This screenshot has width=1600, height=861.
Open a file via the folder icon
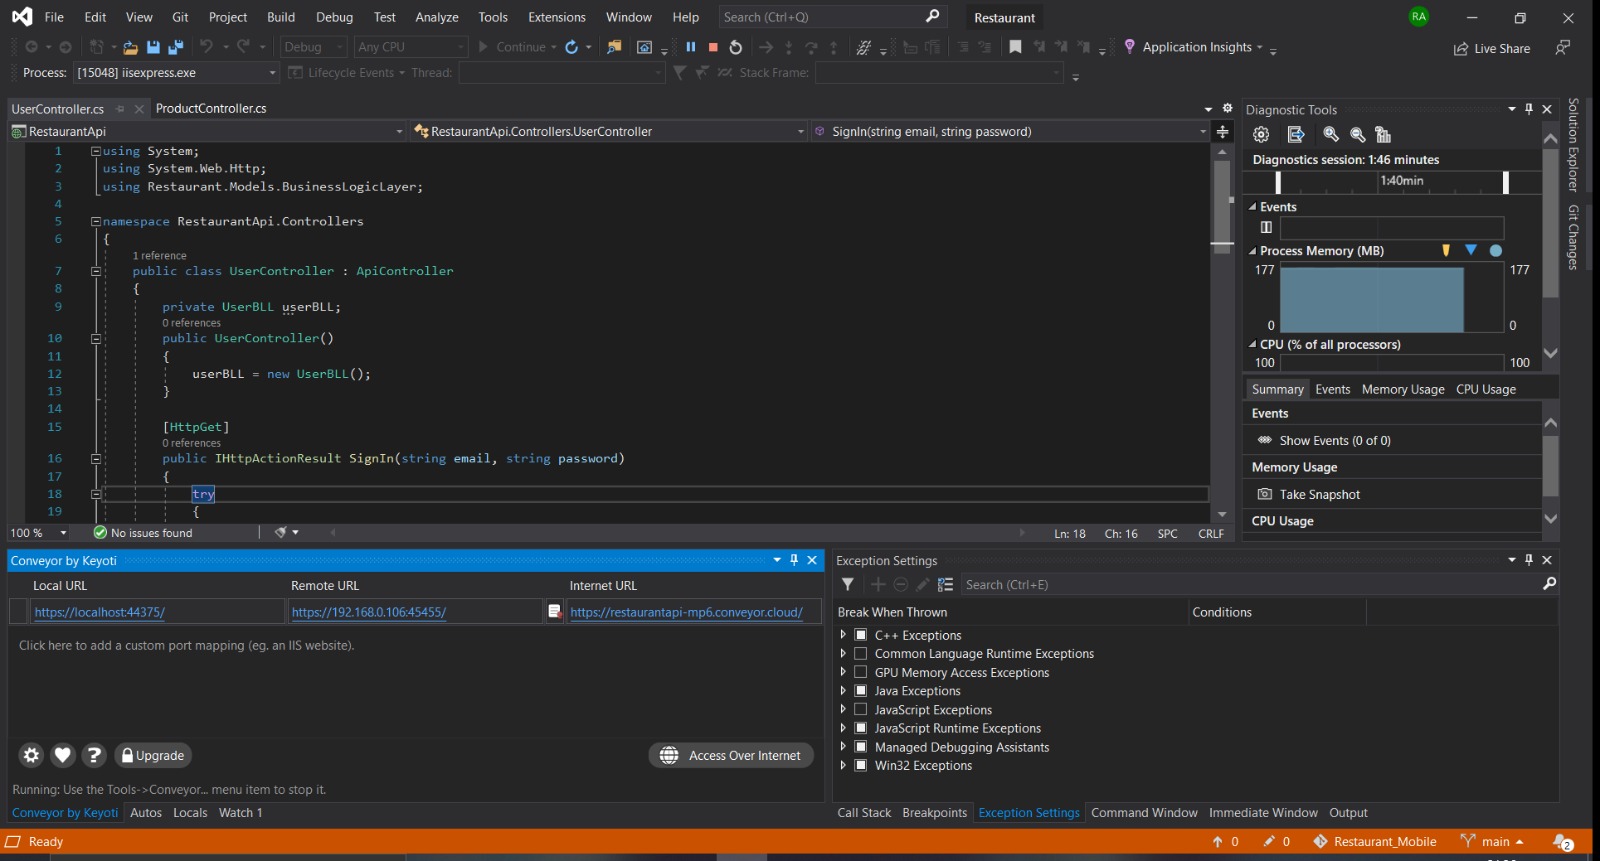130,47
